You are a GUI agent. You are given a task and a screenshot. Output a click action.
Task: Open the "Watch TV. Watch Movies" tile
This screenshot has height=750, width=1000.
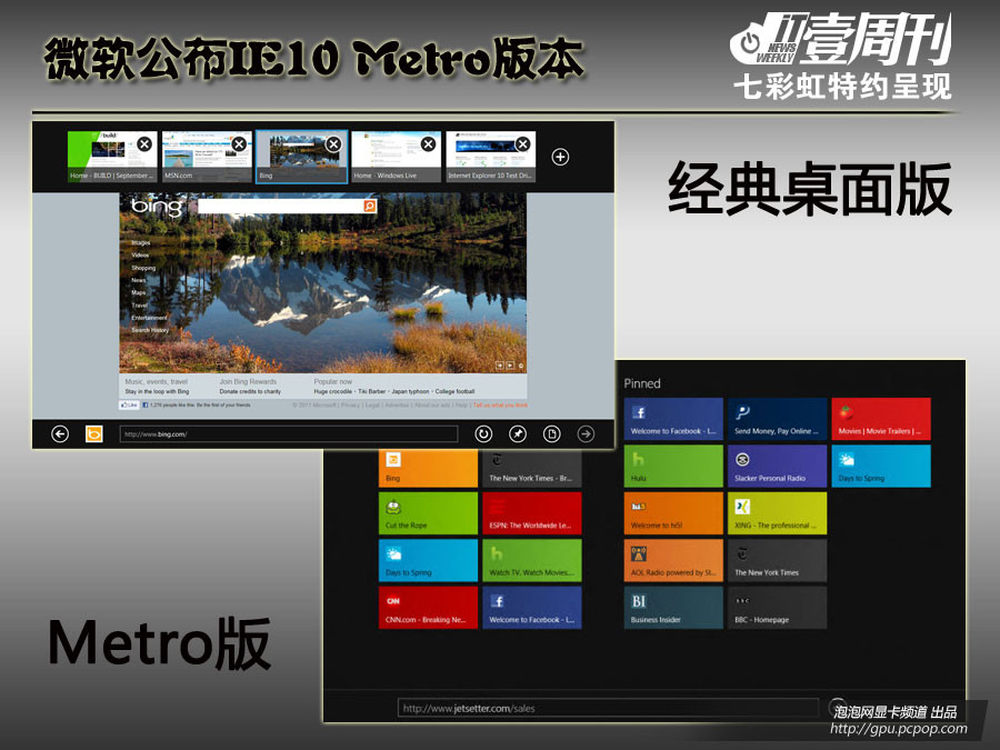(532, 560)
